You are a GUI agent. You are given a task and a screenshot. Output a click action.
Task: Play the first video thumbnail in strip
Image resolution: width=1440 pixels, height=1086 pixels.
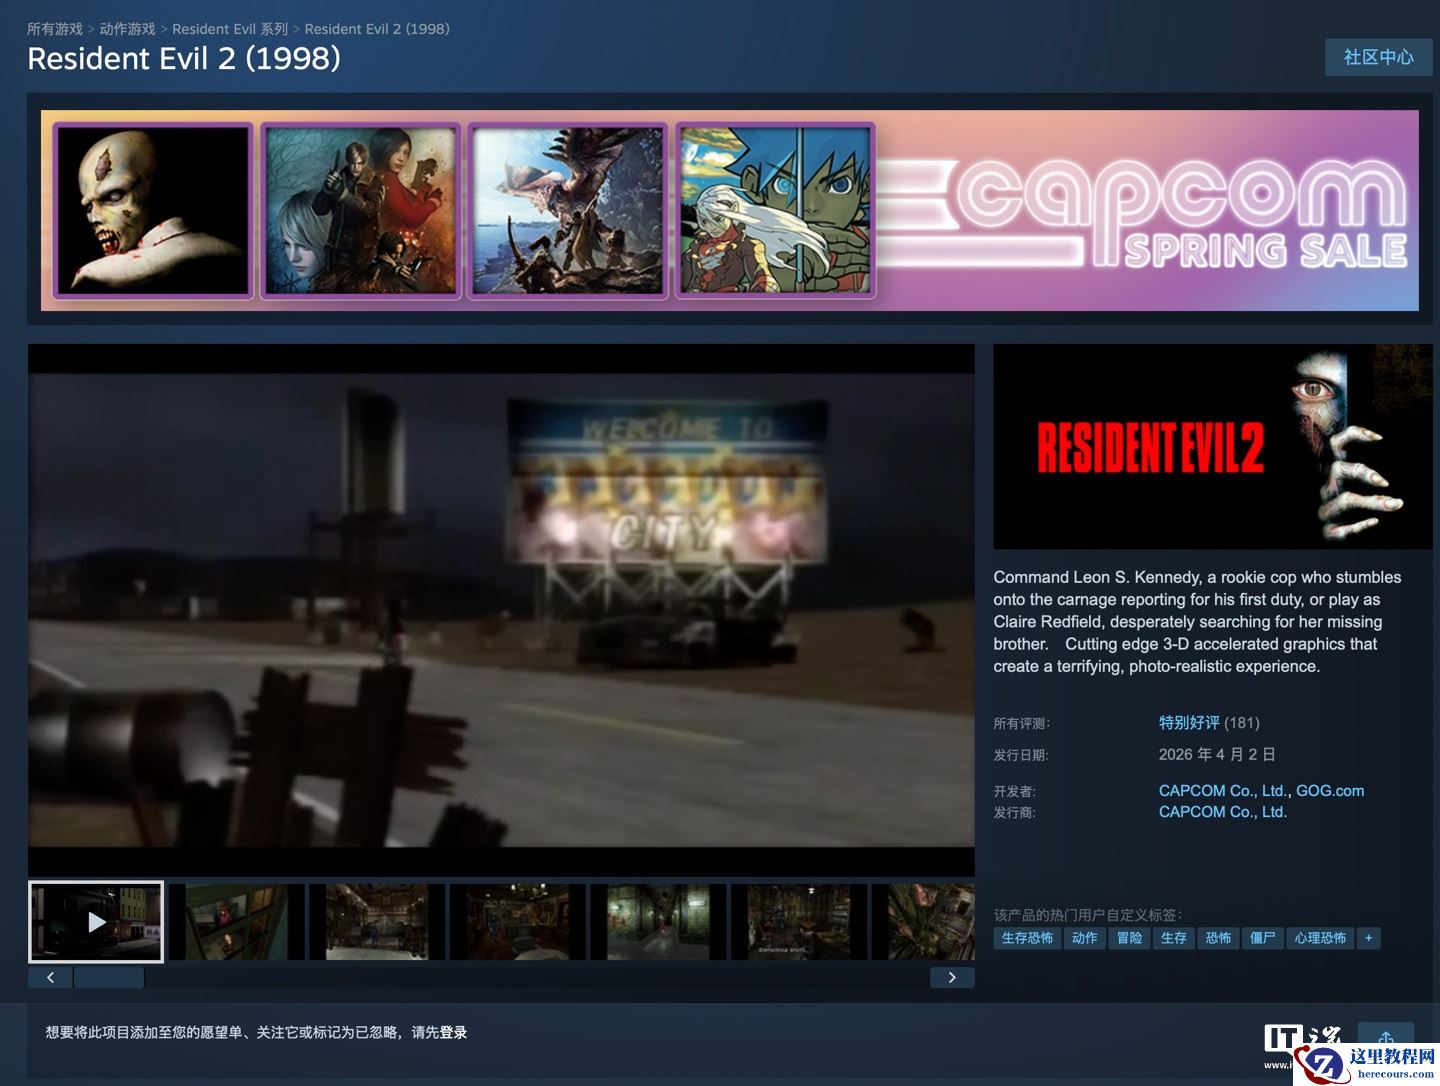point(96,921)
